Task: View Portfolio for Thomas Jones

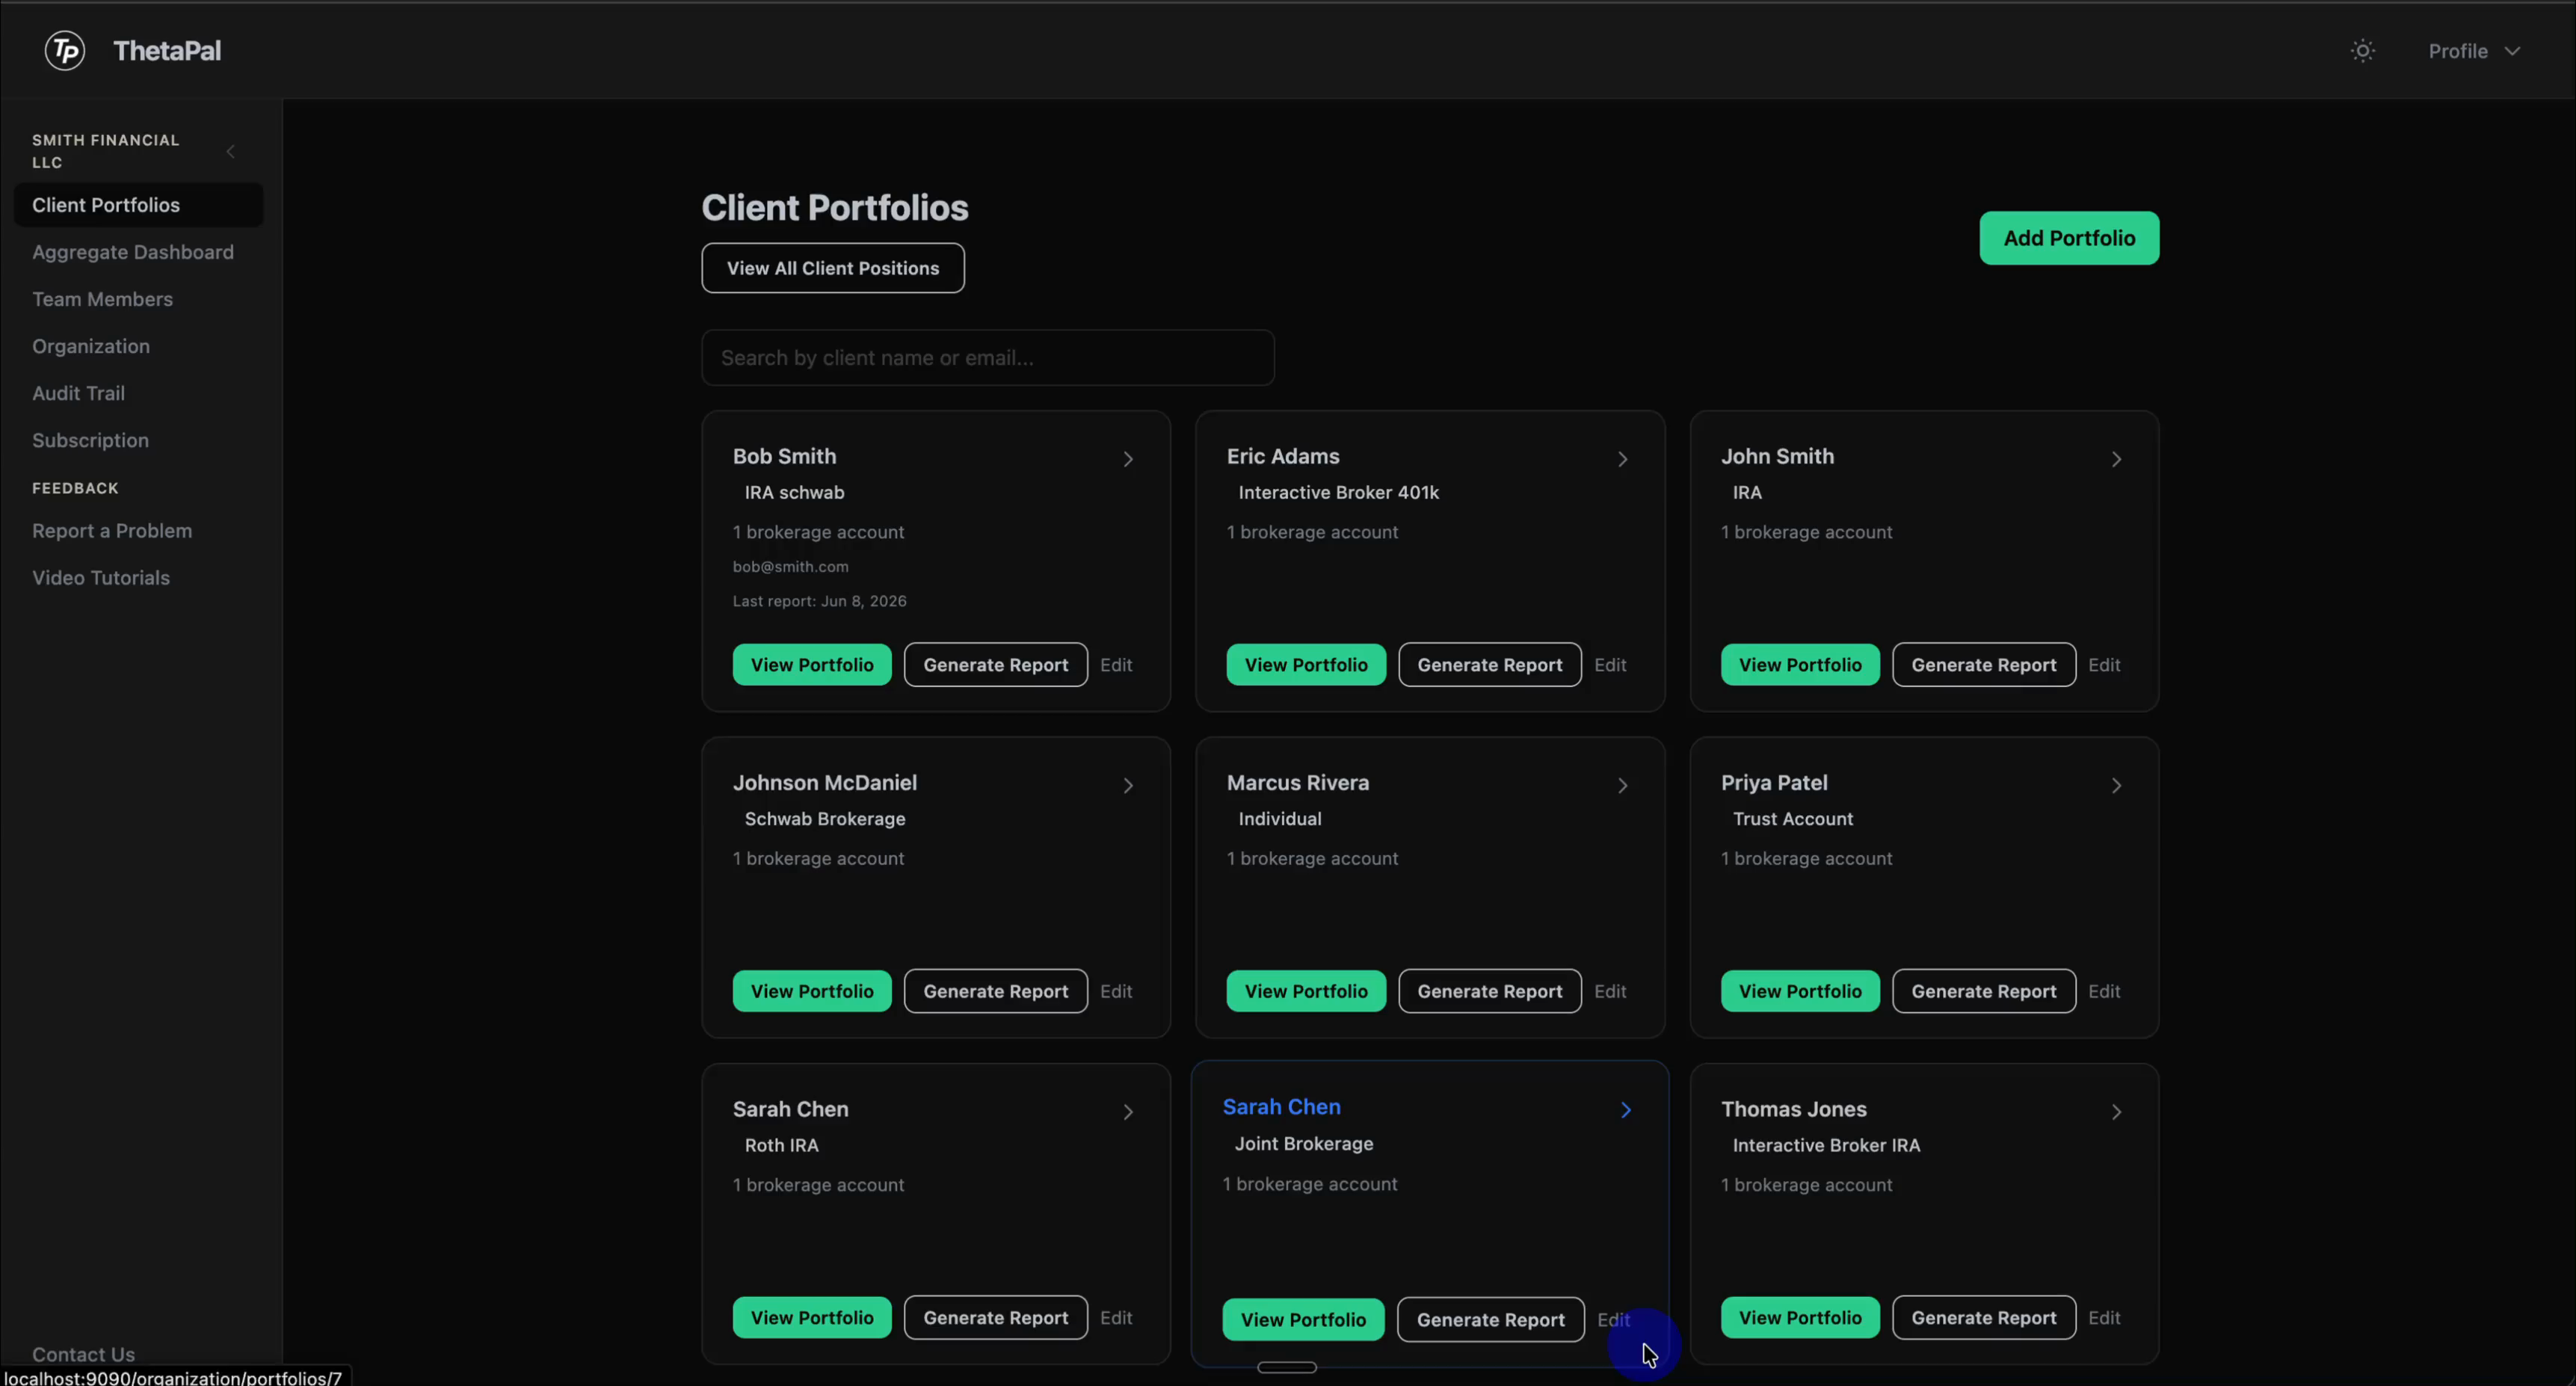Action: coord(1800,1318)
